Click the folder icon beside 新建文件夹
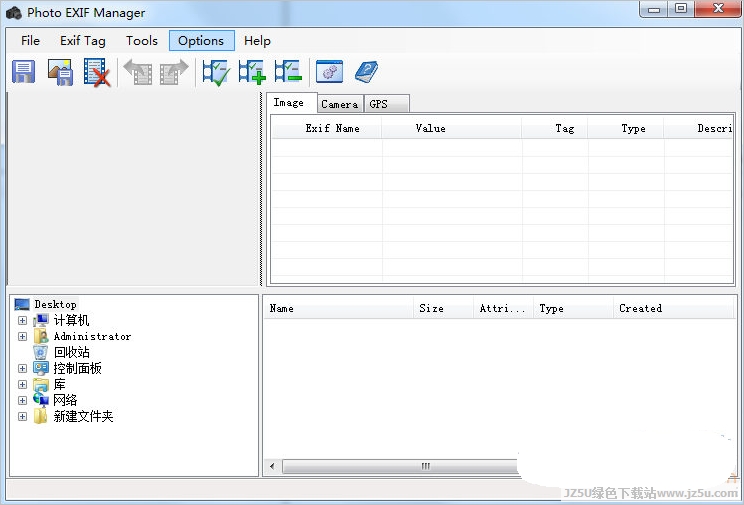 pos(41,416)
